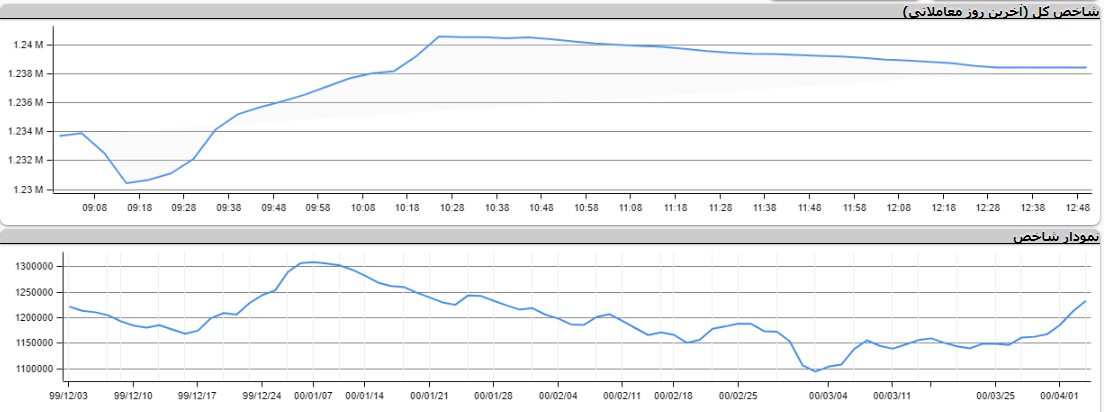Click the last data point of the historical line
The height and width of the screenshot is (412, 1104).
1085,301
